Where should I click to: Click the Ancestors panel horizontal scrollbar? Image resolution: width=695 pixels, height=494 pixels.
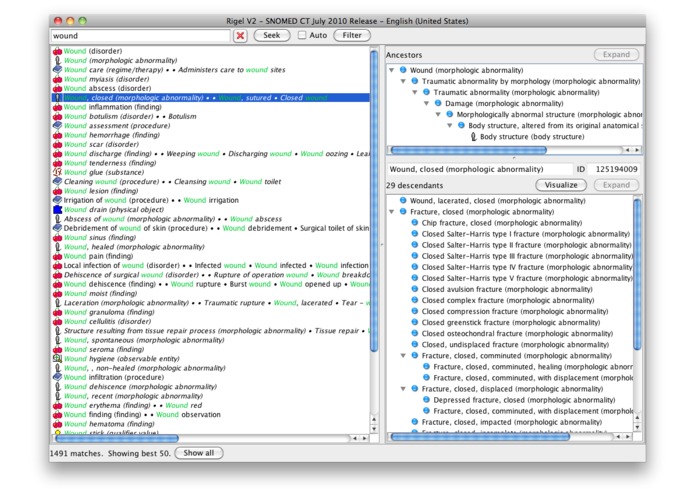[468, 150]
